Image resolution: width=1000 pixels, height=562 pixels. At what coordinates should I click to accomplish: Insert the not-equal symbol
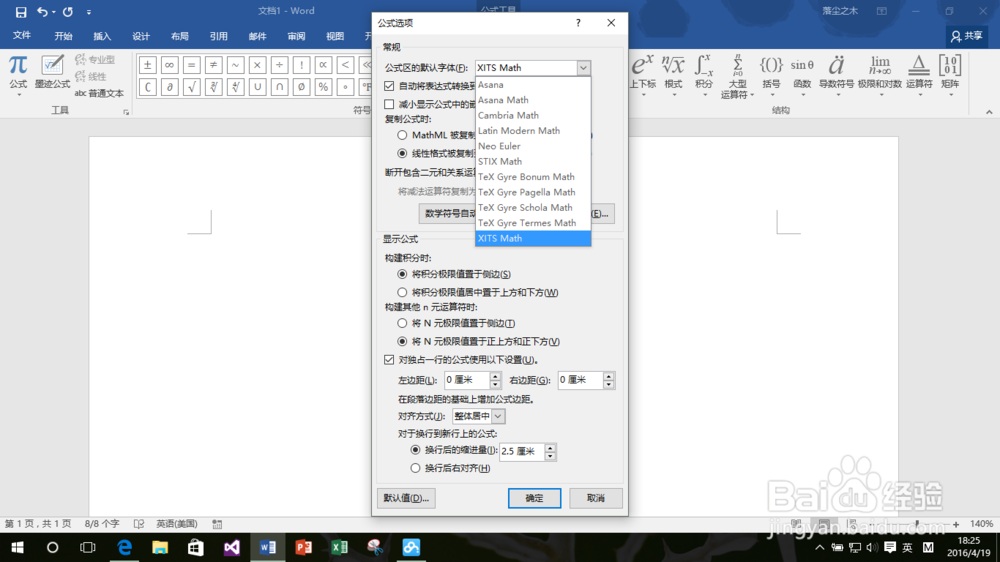(x=214, y=65)
